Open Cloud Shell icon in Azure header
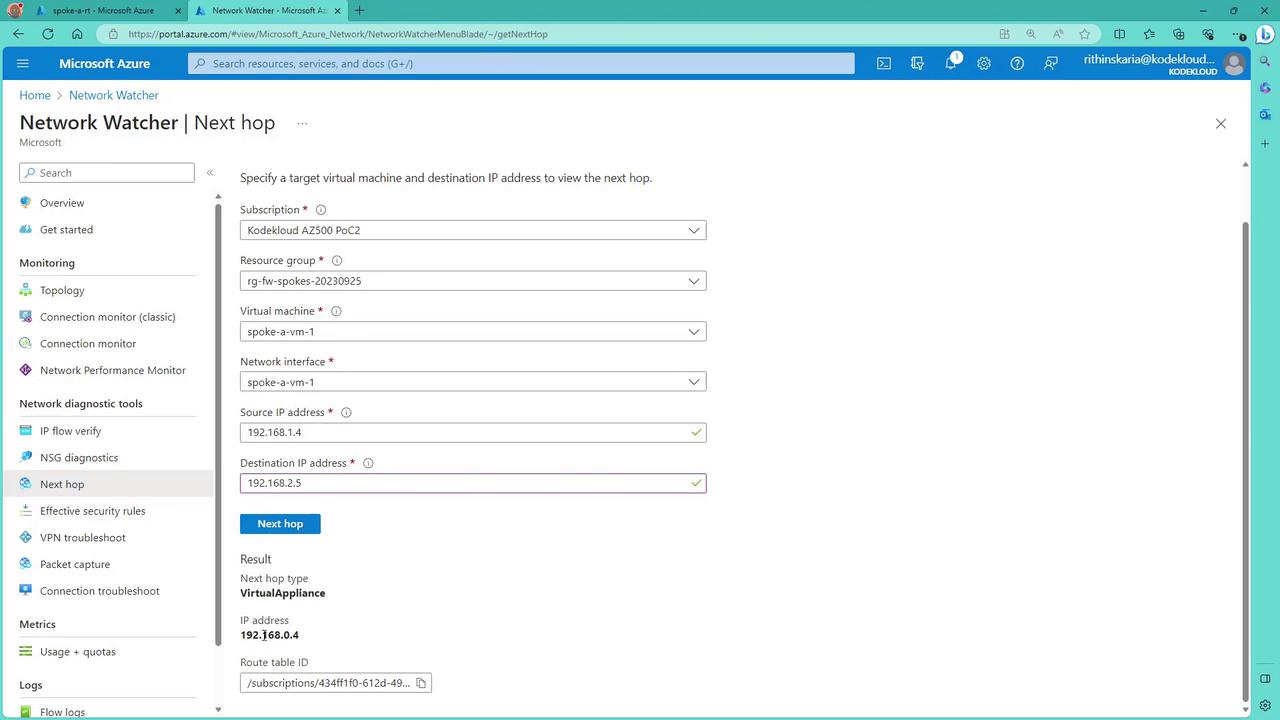This screenshot has height=720, width=1280. [x=884, y=63]
